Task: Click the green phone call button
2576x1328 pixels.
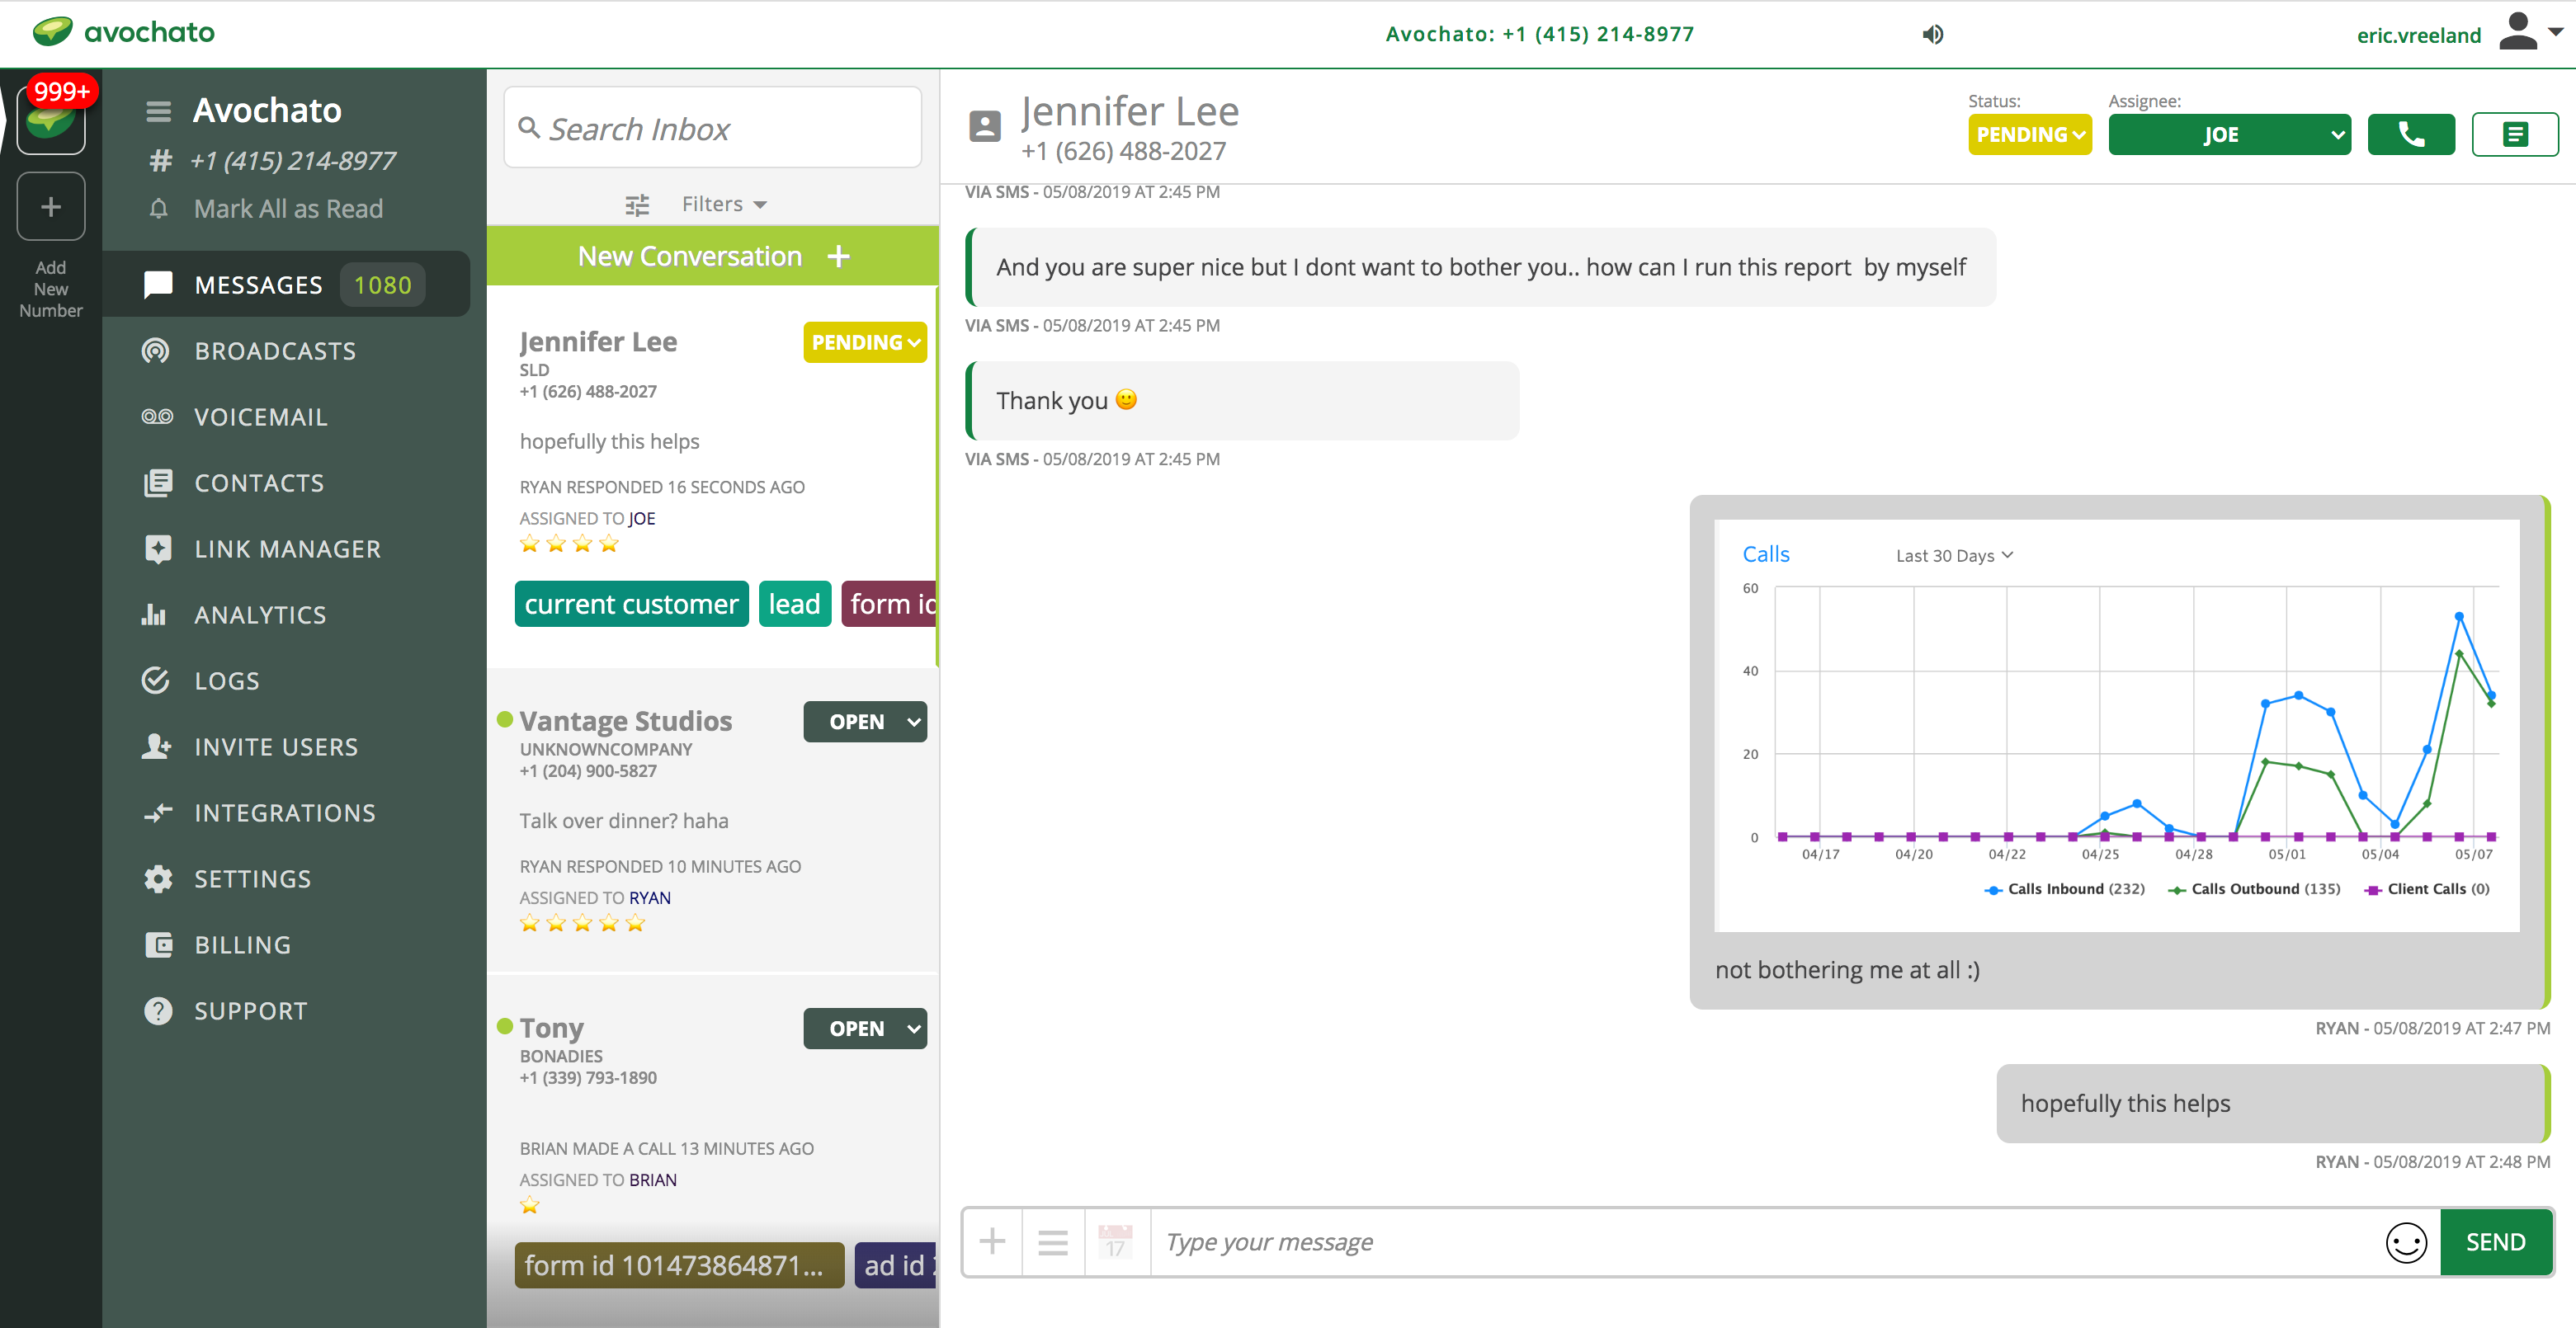Action: click(x=2410, y=135)
